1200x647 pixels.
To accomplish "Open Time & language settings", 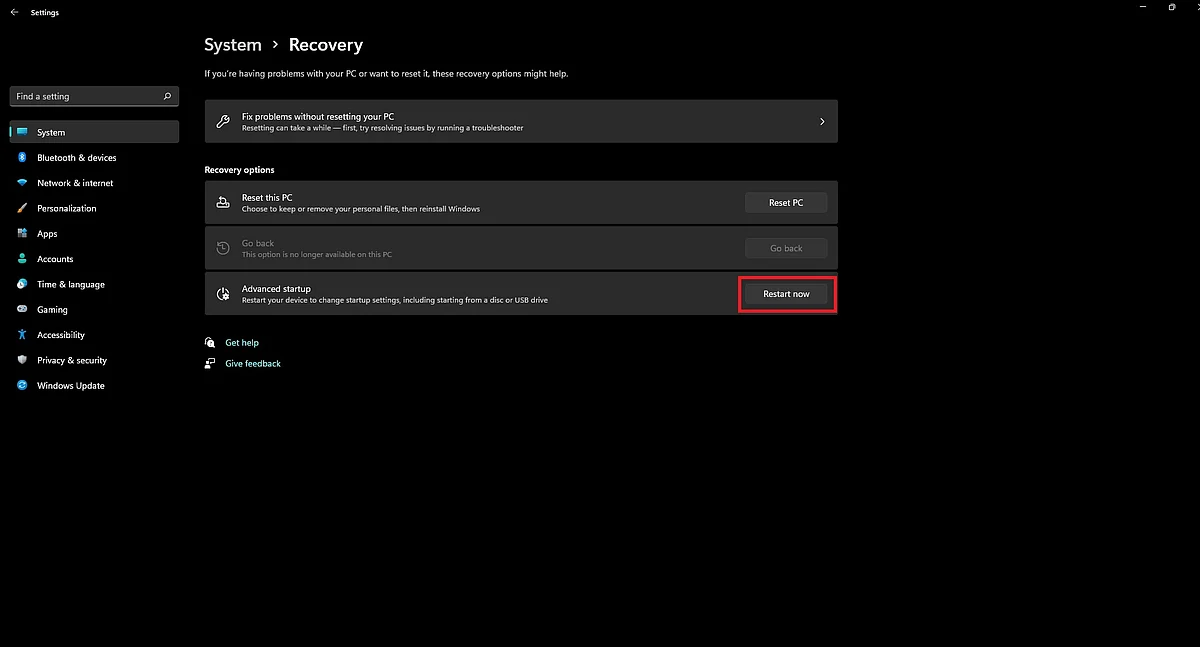I will pyautogui.click(x=94, y=284).
